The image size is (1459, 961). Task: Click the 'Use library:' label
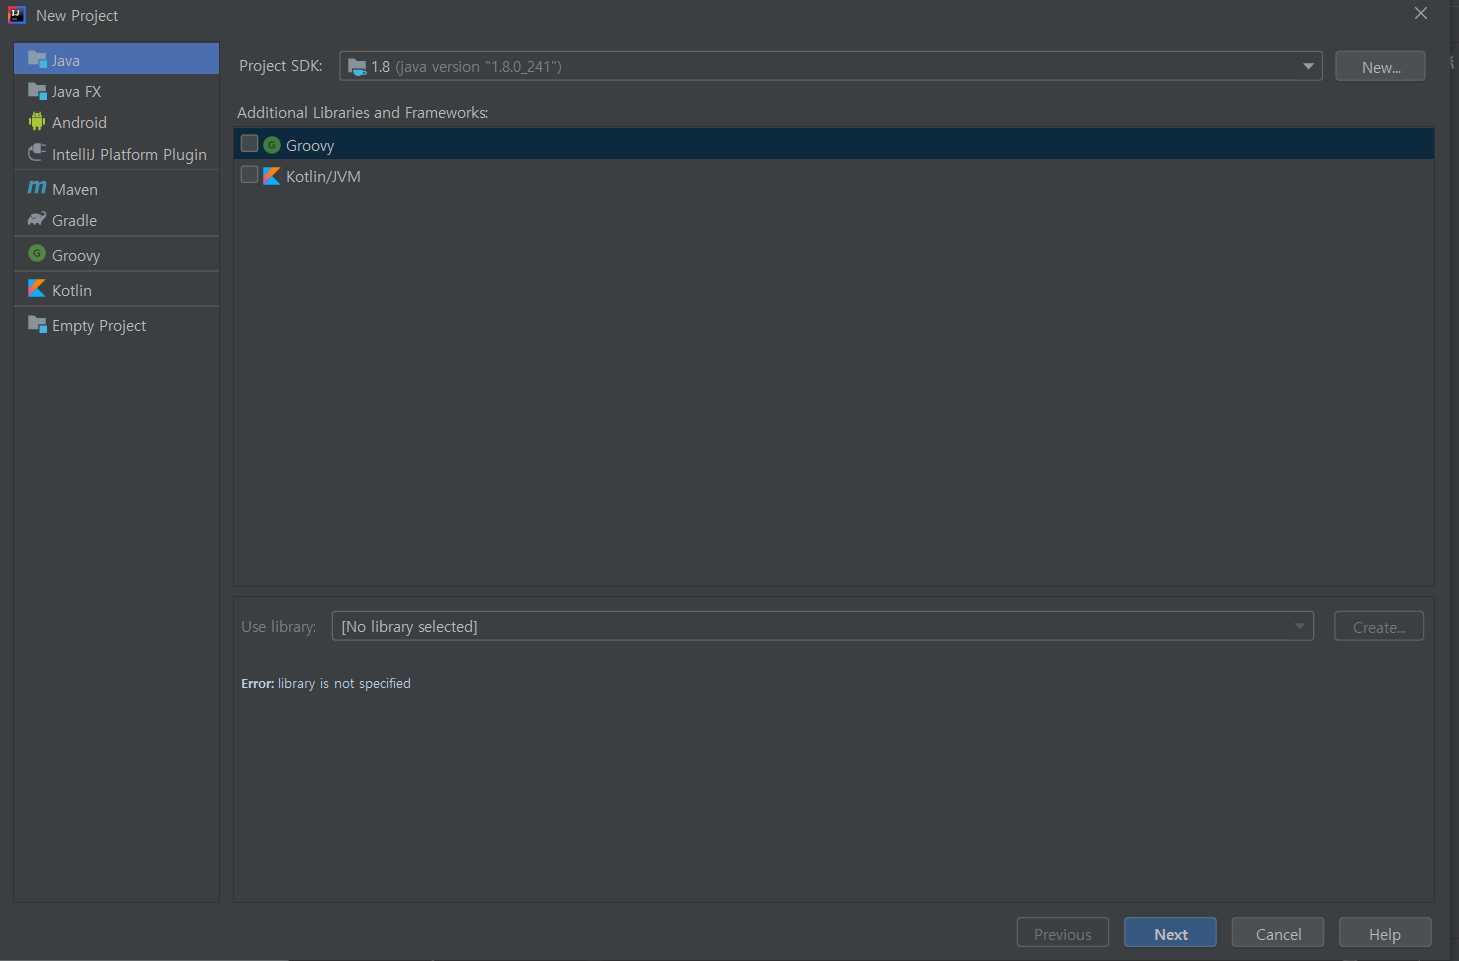pos(278,627)
